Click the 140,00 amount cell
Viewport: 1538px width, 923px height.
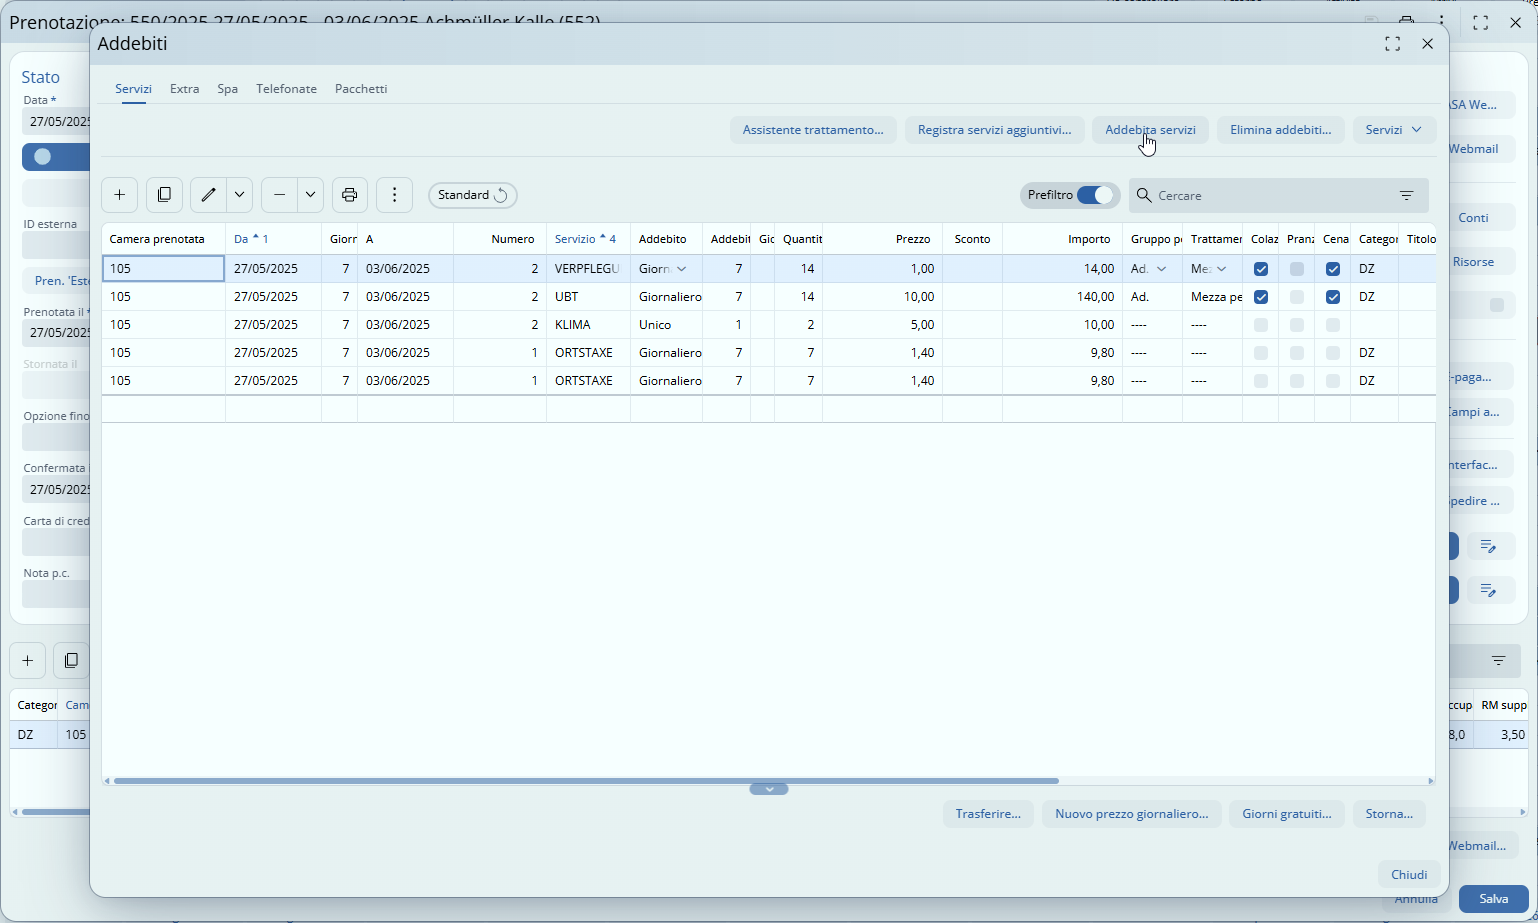coord(1063,297)
